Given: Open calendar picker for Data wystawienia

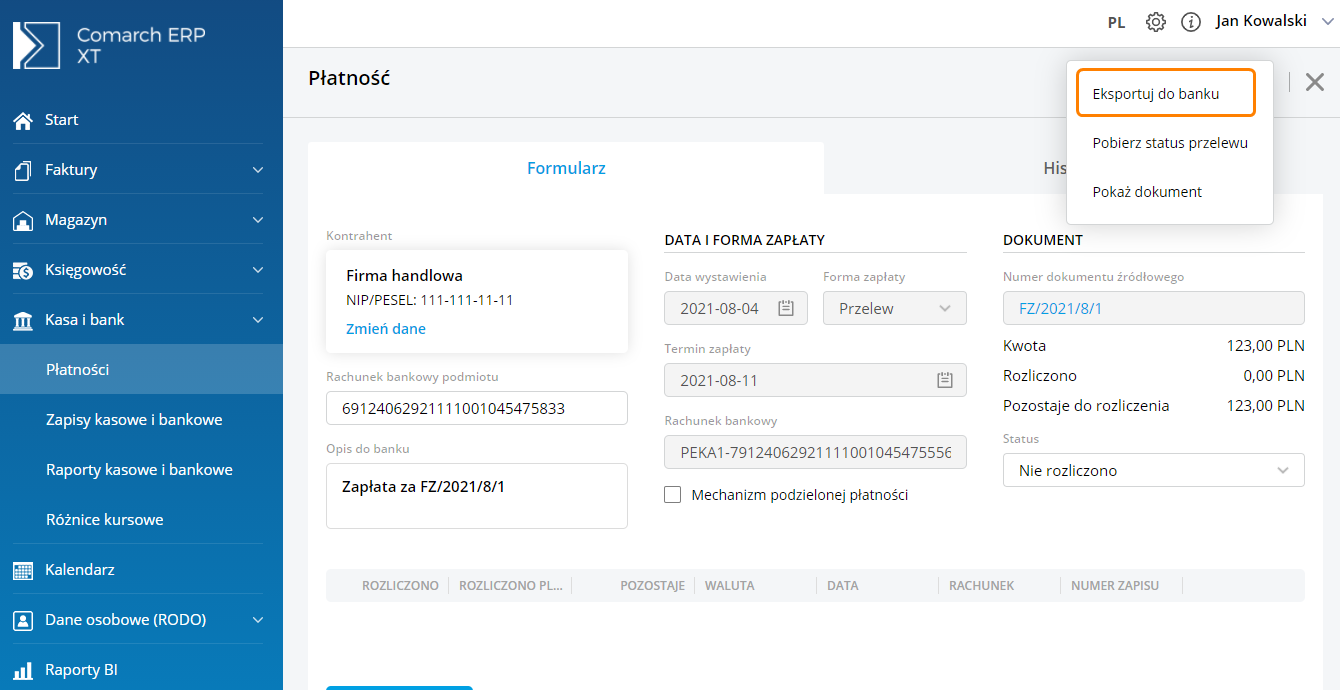Looking at the screenshot, I should click(786, 309).
